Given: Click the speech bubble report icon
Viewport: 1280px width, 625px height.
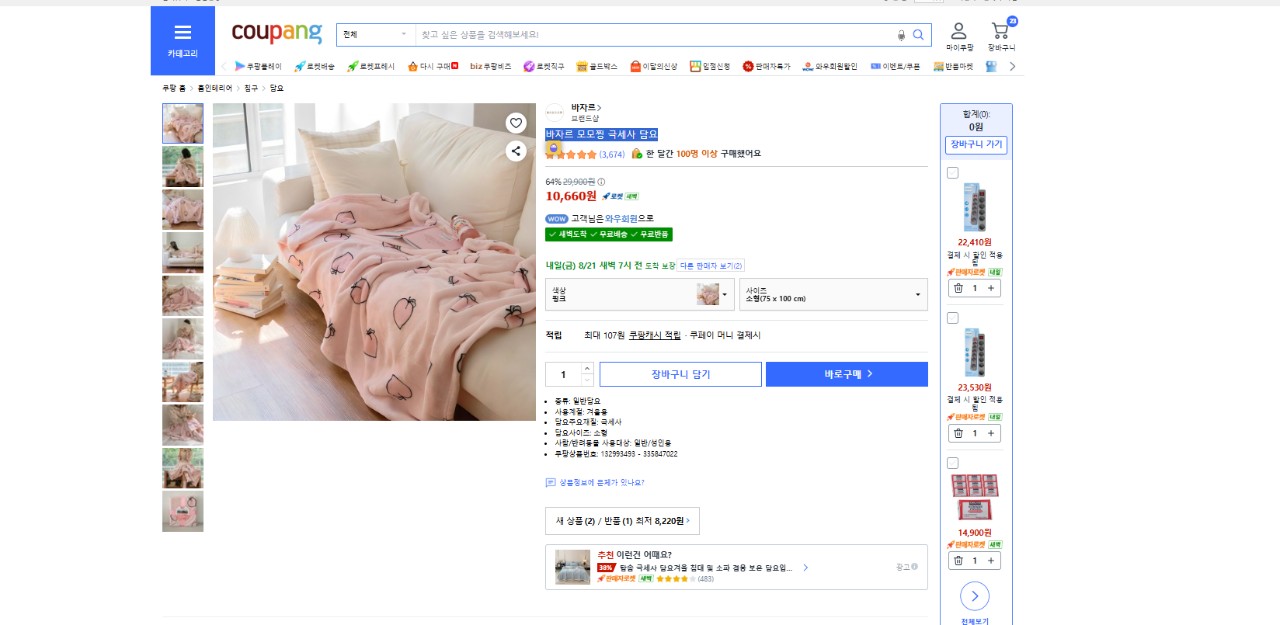Looking at the screenshot, I should [550, 482].
